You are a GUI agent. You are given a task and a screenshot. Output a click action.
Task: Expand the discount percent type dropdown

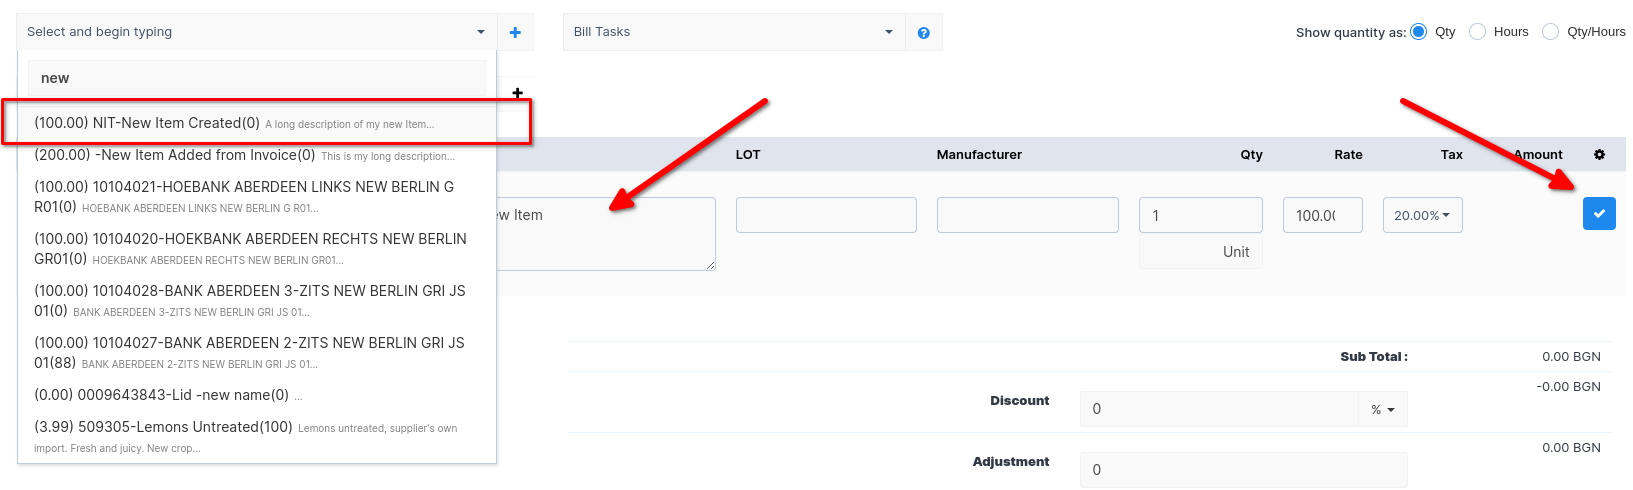(x=1382, y=409)
